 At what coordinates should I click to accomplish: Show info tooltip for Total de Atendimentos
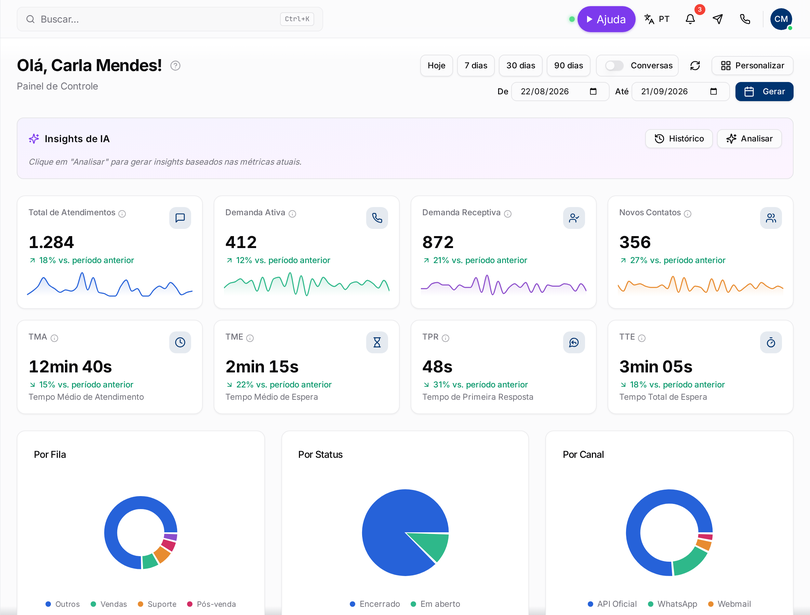(x=122, y=214)
